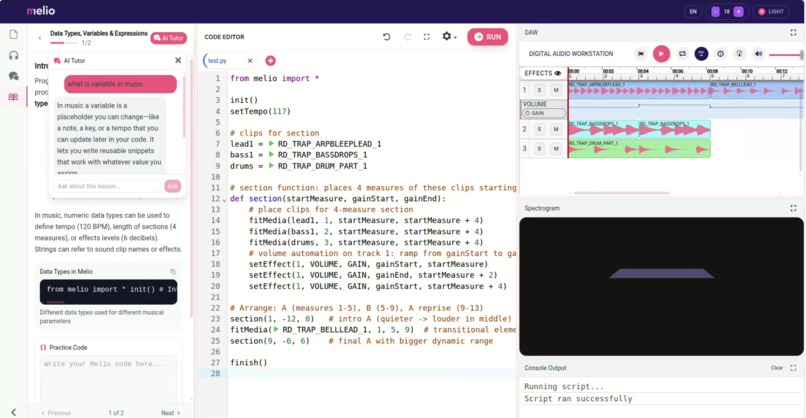Clear the console output
Screen dimensions: 806x418
point(777,368)
